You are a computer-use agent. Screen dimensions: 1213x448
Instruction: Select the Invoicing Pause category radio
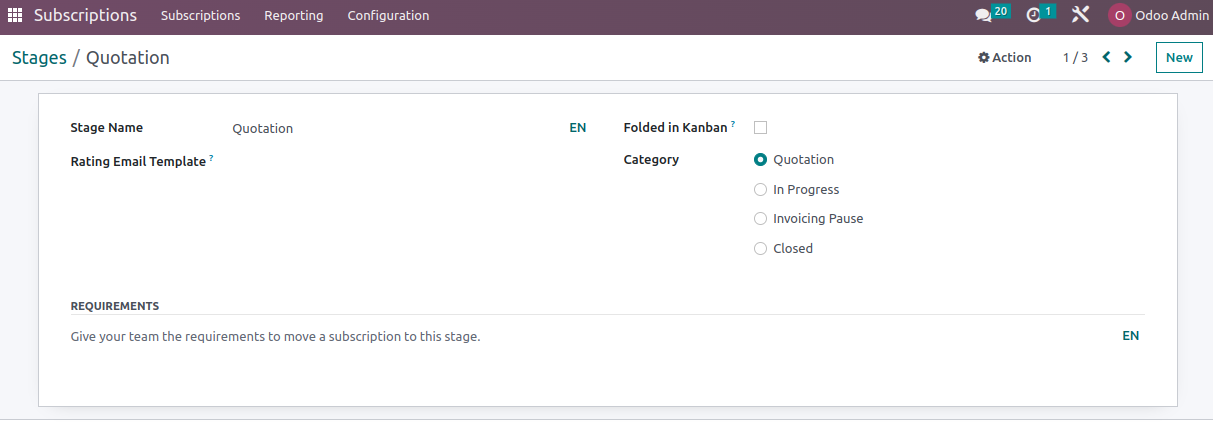click(x=760, y=219)
